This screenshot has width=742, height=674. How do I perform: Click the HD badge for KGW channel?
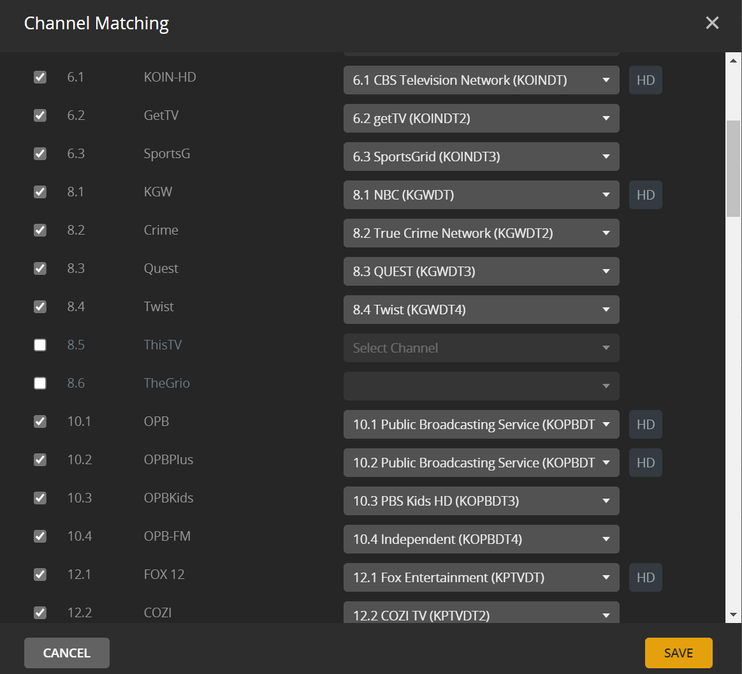click(645, 195)
